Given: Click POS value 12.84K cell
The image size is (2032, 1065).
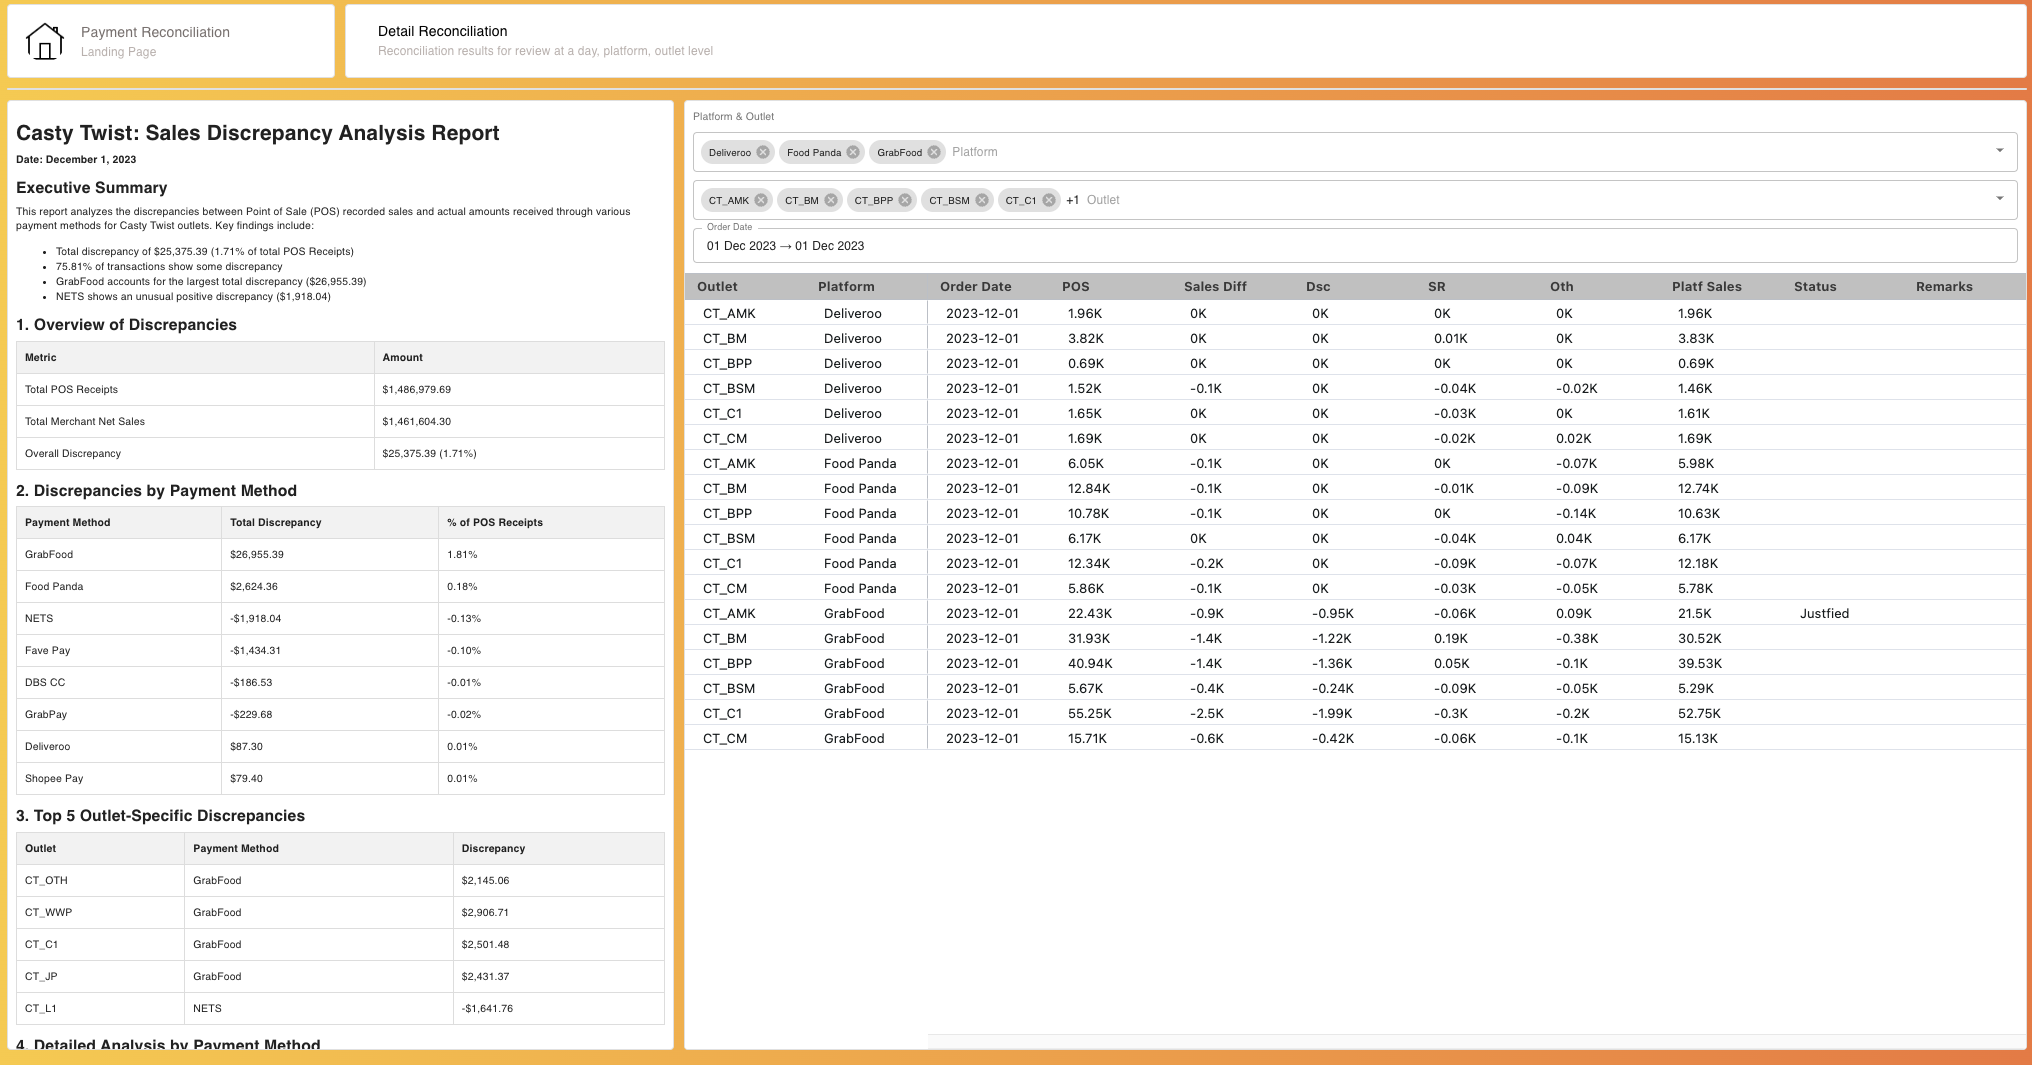Looking at the screenshot, I should coord(1089,489).
